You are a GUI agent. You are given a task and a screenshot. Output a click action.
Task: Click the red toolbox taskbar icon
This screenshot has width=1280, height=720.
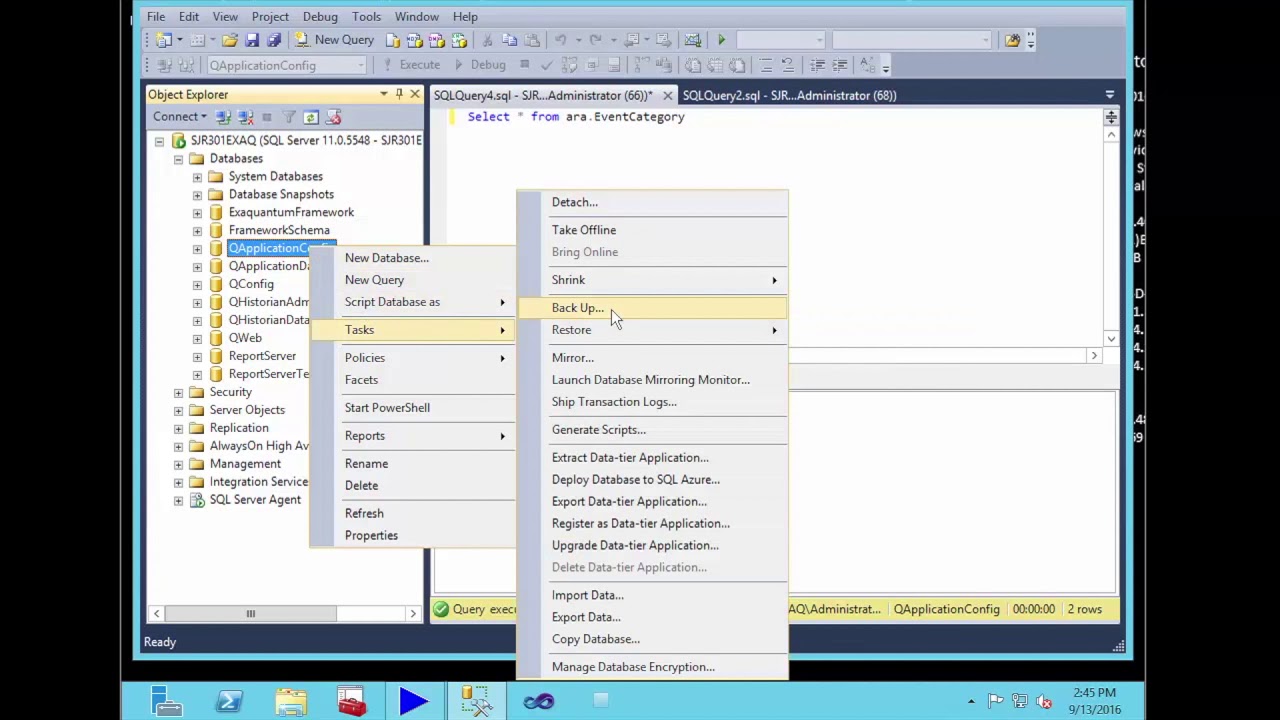(x=352, y=701)
